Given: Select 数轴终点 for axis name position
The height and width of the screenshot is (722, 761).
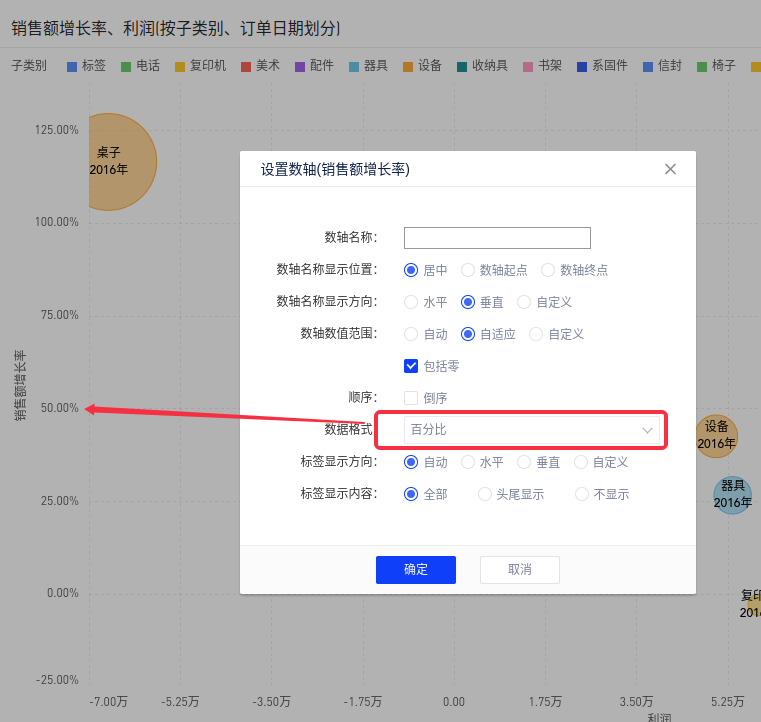Looking at the screenshot, I should [548, 270].
